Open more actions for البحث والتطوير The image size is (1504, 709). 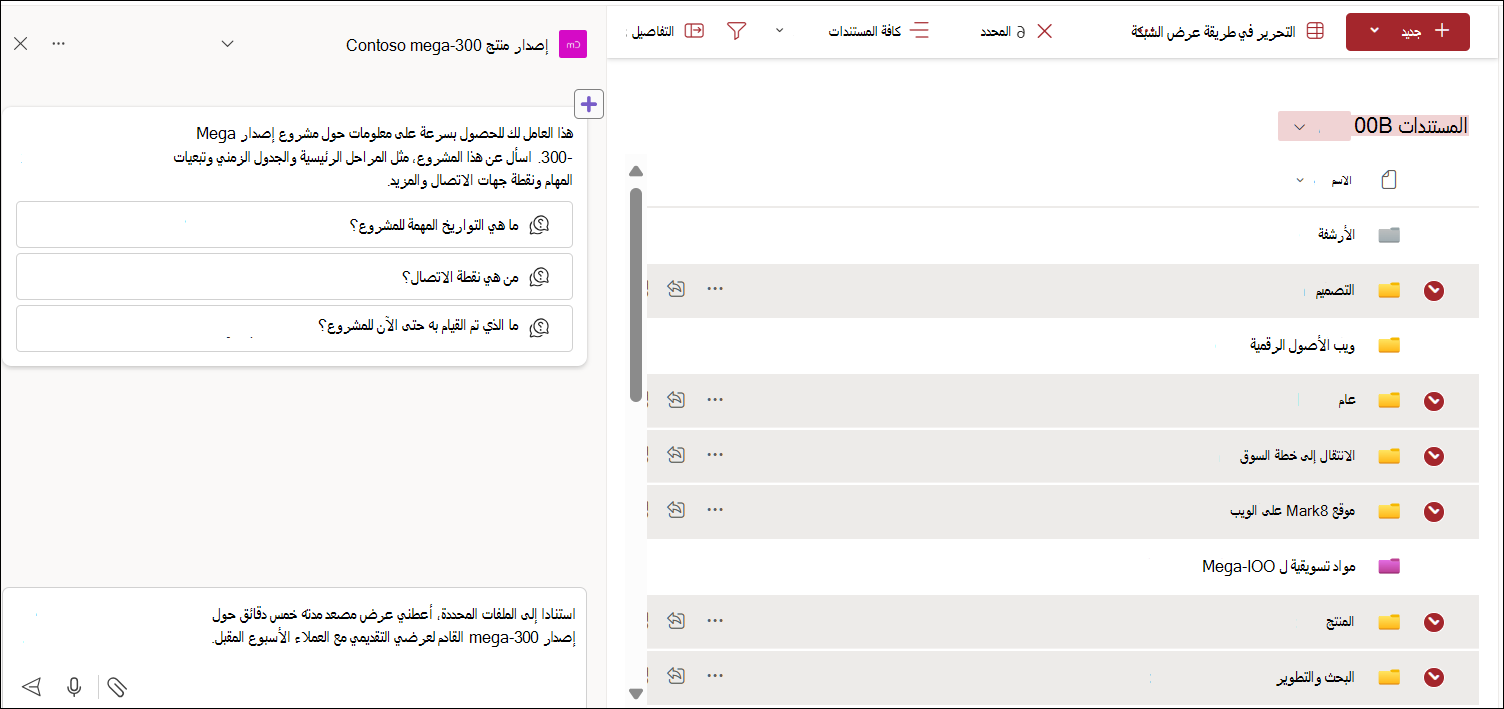(715, 675)
